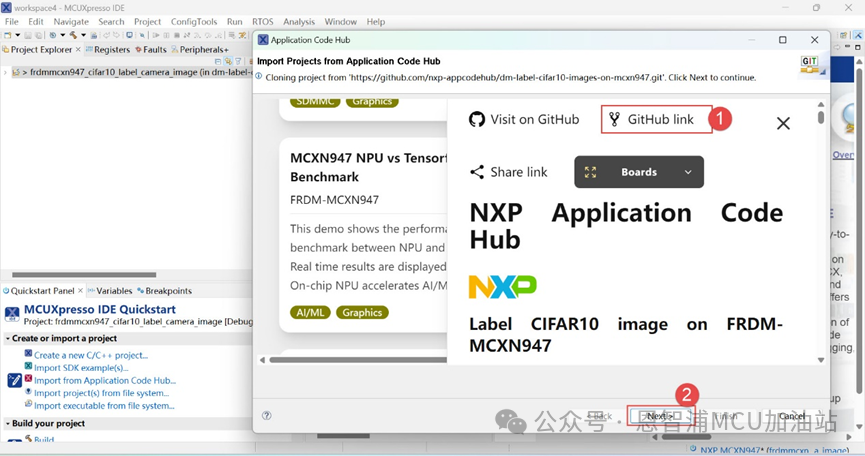
Task: Click the Undo arrow toolbar icon
Action: click(x=106, y=35)
